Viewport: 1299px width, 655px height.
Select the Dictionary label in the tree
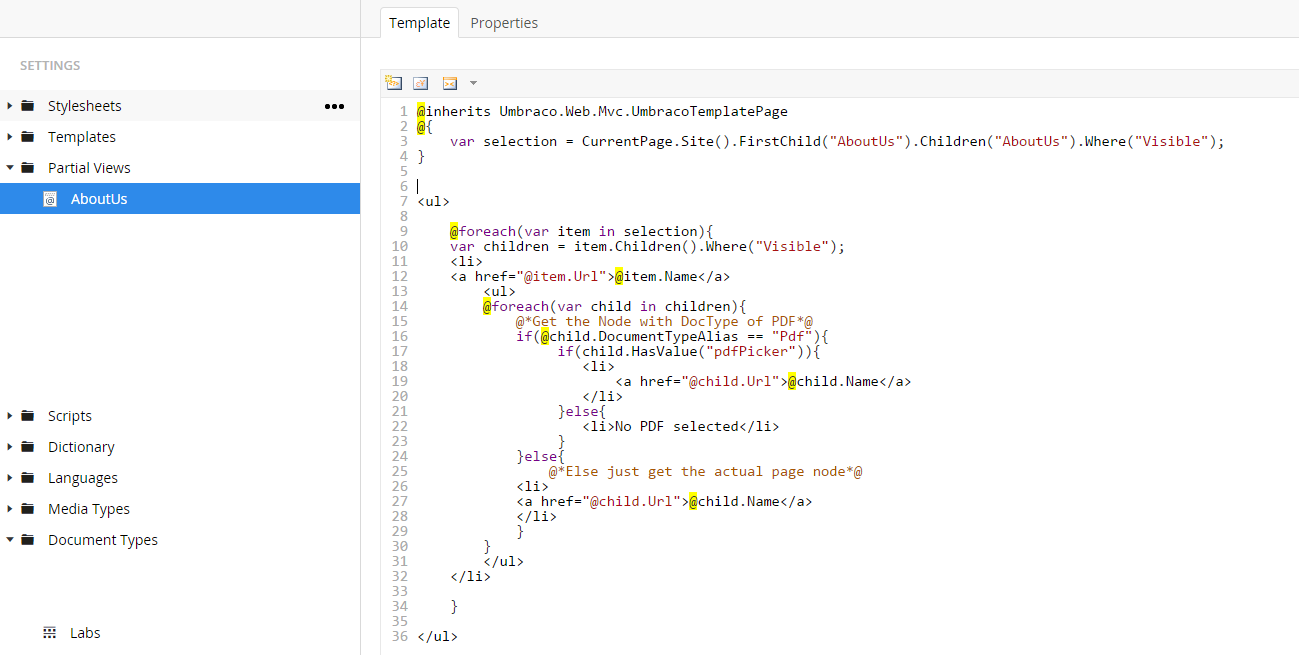[x=81, y=447]
